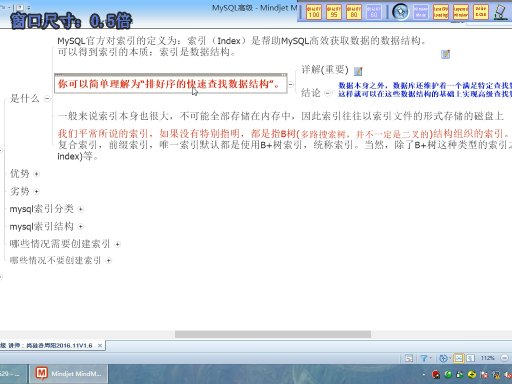The image size is (512, 384).
Task: Select the blue 数据本身之外 conclusion text
Action: pyautogui.click(x=425, y=90)
